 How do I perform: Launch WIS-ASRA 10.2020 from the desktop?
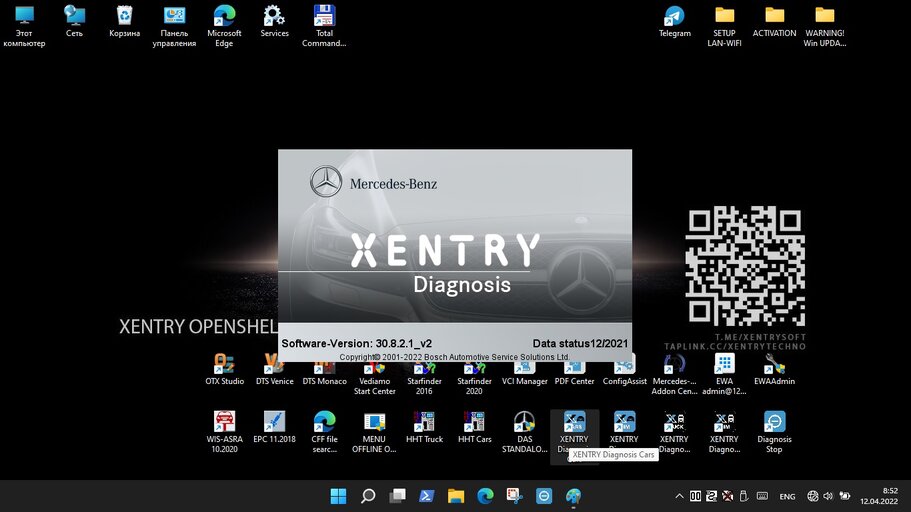pyautogui.click(x=224, y=432)
